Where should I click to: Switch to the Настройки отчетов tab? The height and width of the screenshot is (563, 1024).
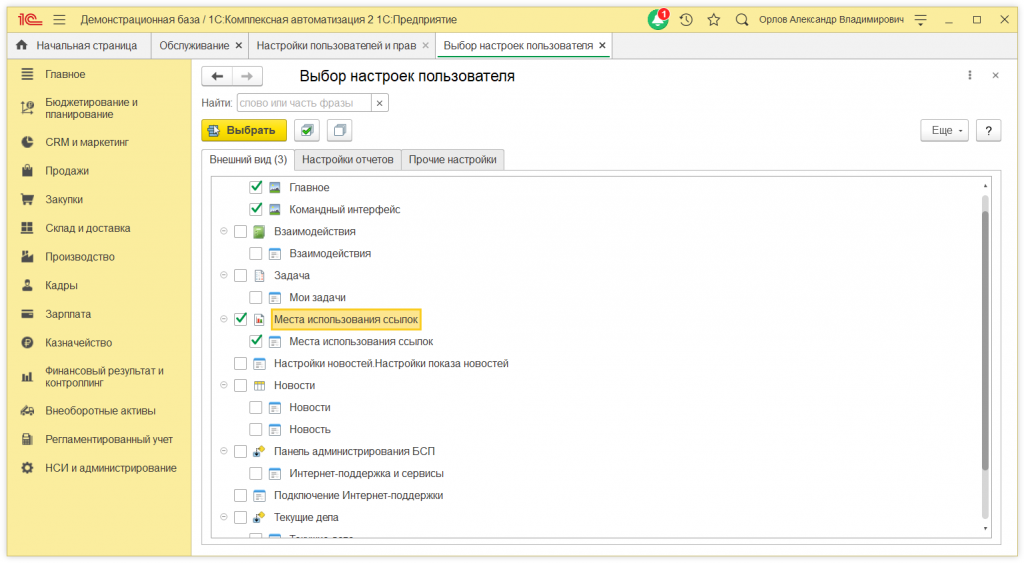pos(348,160)
